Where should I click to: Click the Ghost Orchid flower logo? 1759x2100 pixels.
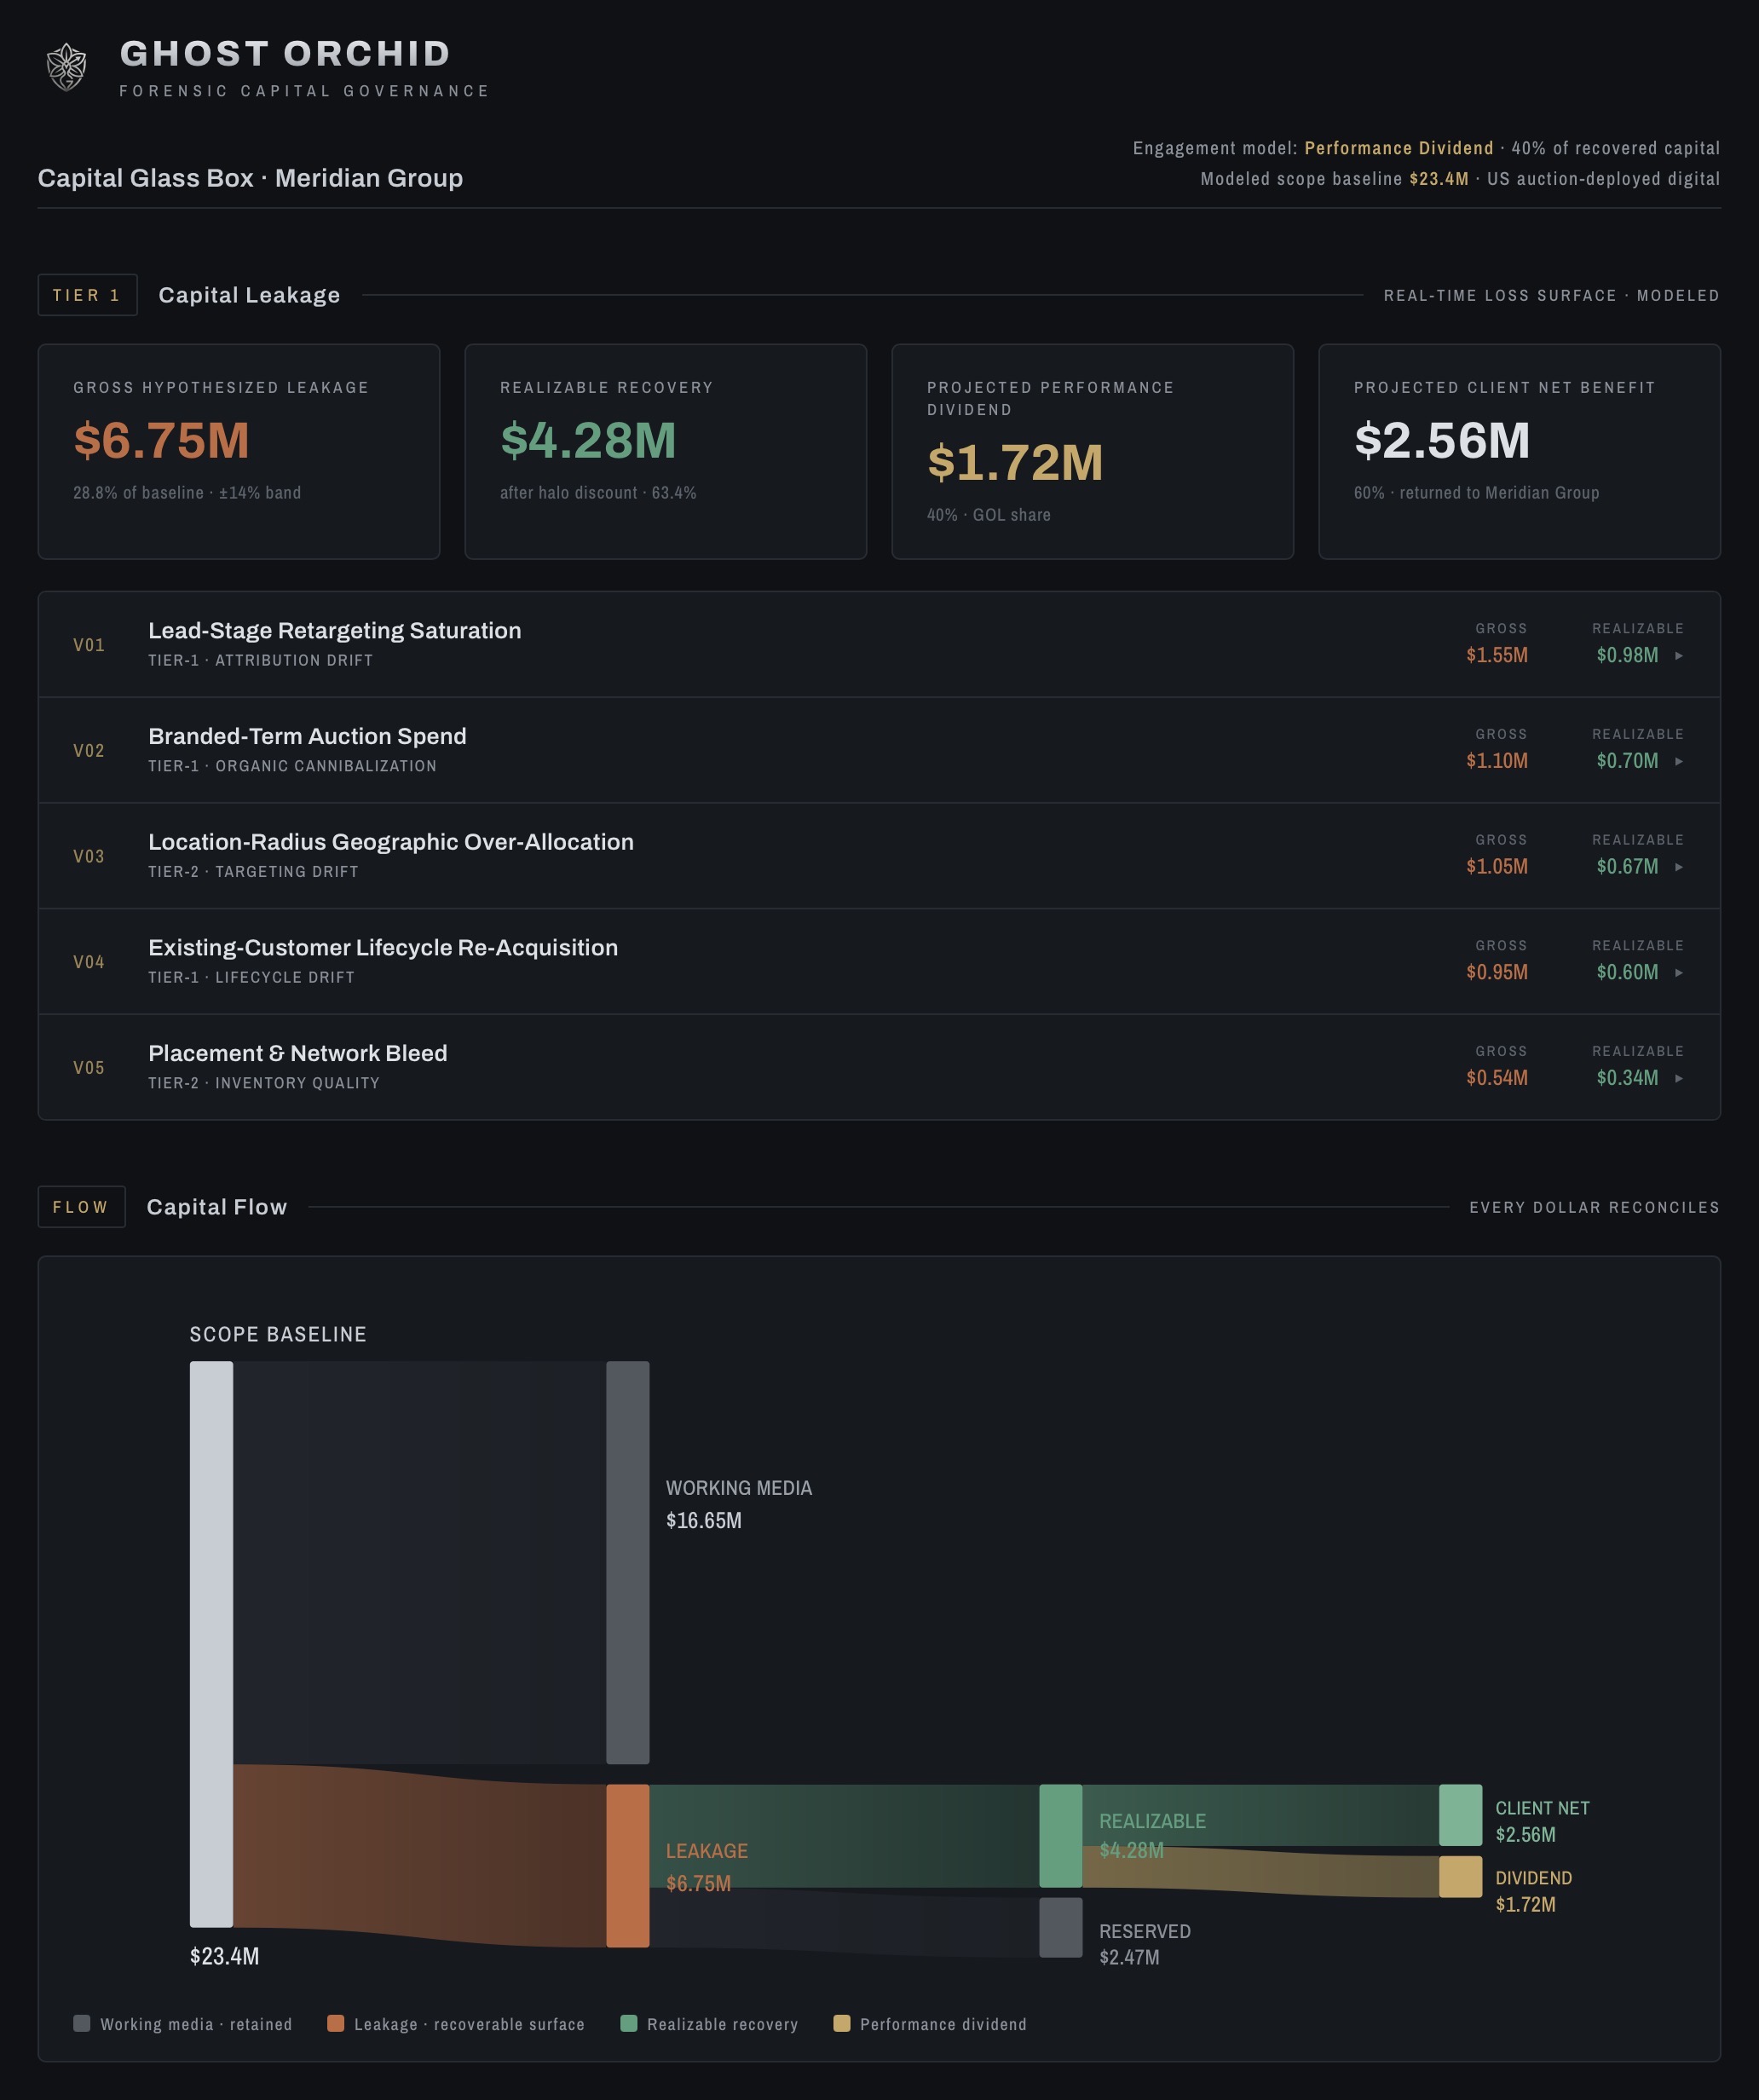point(67,67)
